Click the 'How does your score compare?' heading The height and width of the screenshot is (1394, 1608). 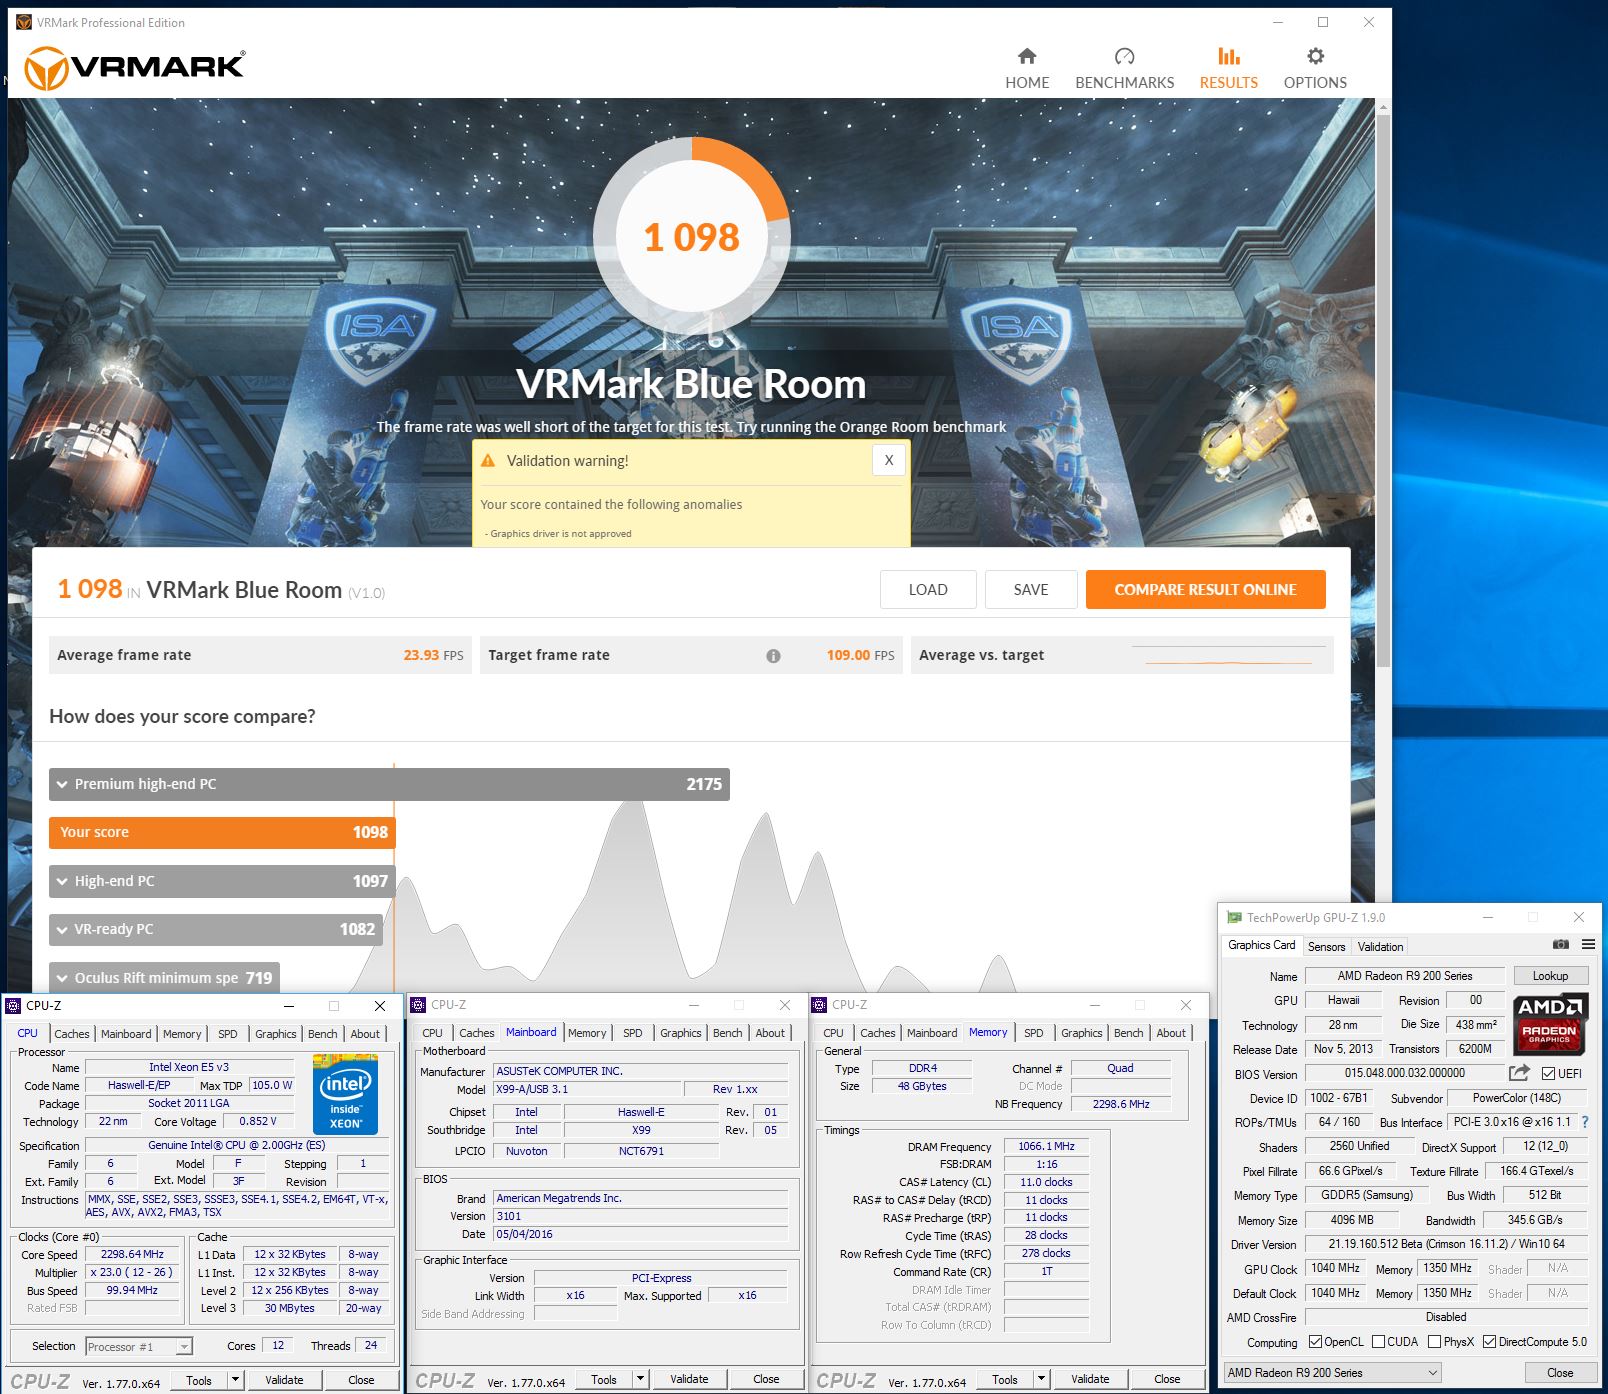(x=182, y=716)
